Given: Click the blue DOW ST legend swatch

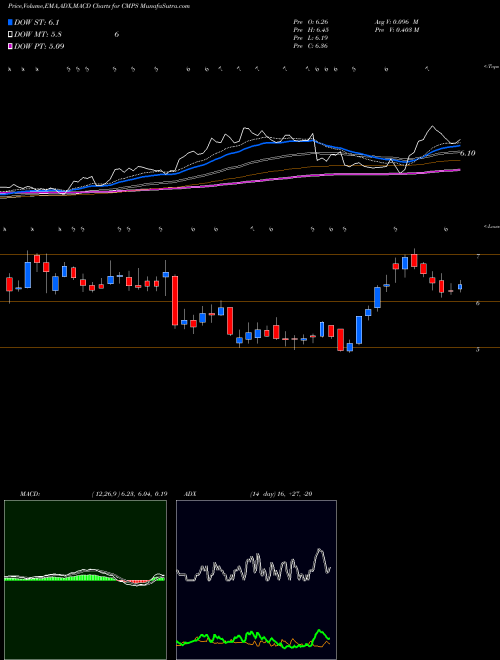Looking at the screenshot, I should point(11,23).
